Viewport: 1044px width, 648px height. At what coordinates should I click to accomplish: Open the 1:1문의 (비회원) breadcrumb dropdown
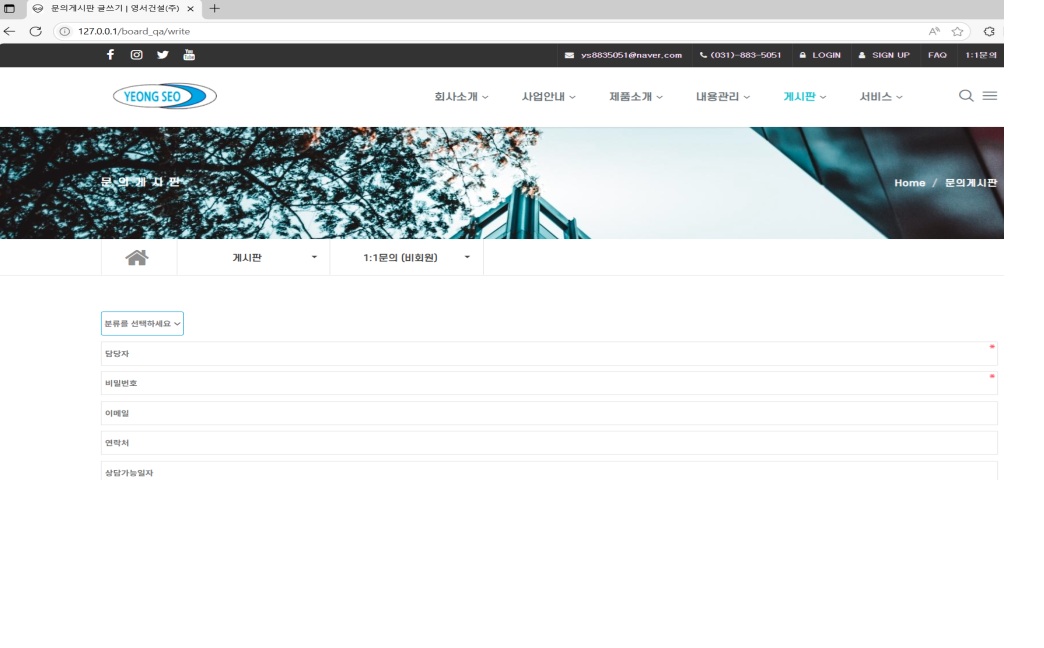[x=407, y=258]
